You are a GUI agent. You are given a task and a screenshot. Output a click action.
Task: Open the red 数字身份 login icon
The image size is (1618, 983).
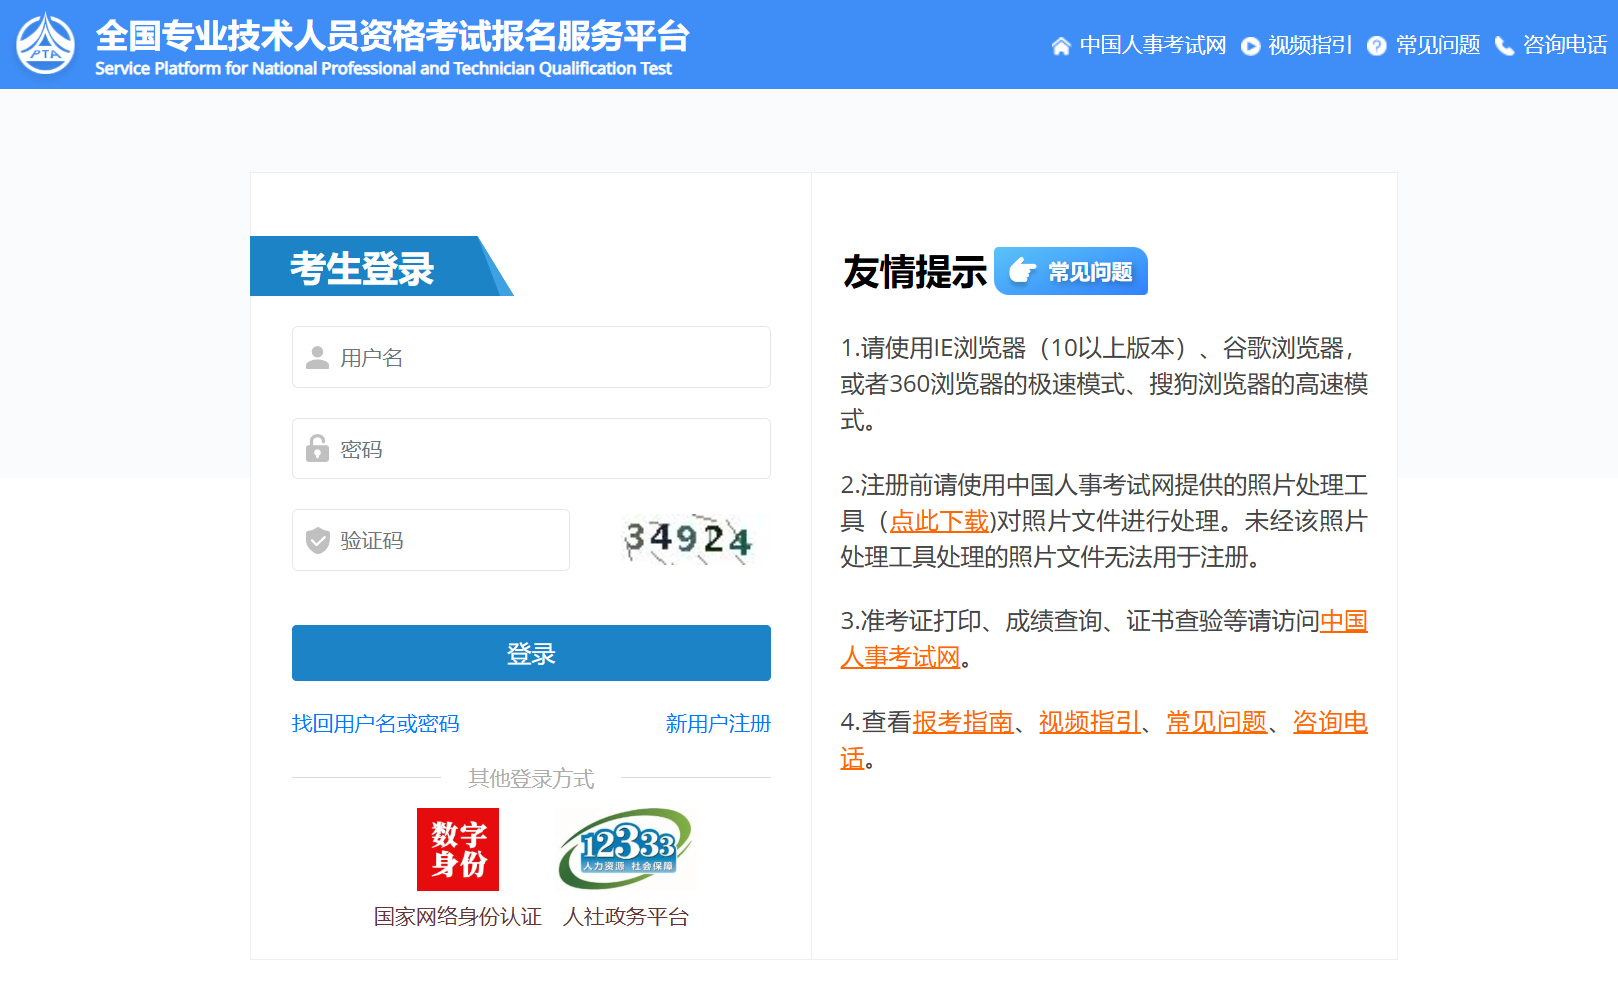[457, 849]
